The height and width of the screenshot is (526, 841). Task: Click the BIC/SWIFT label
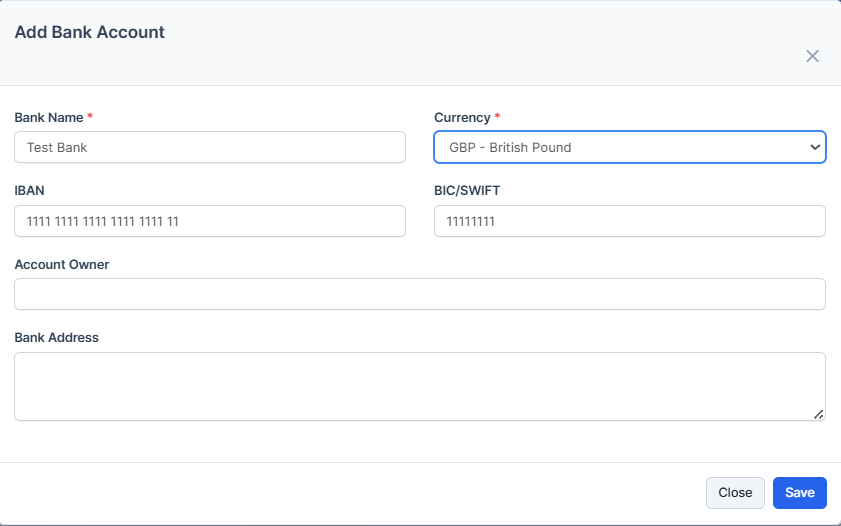point(467,190)
